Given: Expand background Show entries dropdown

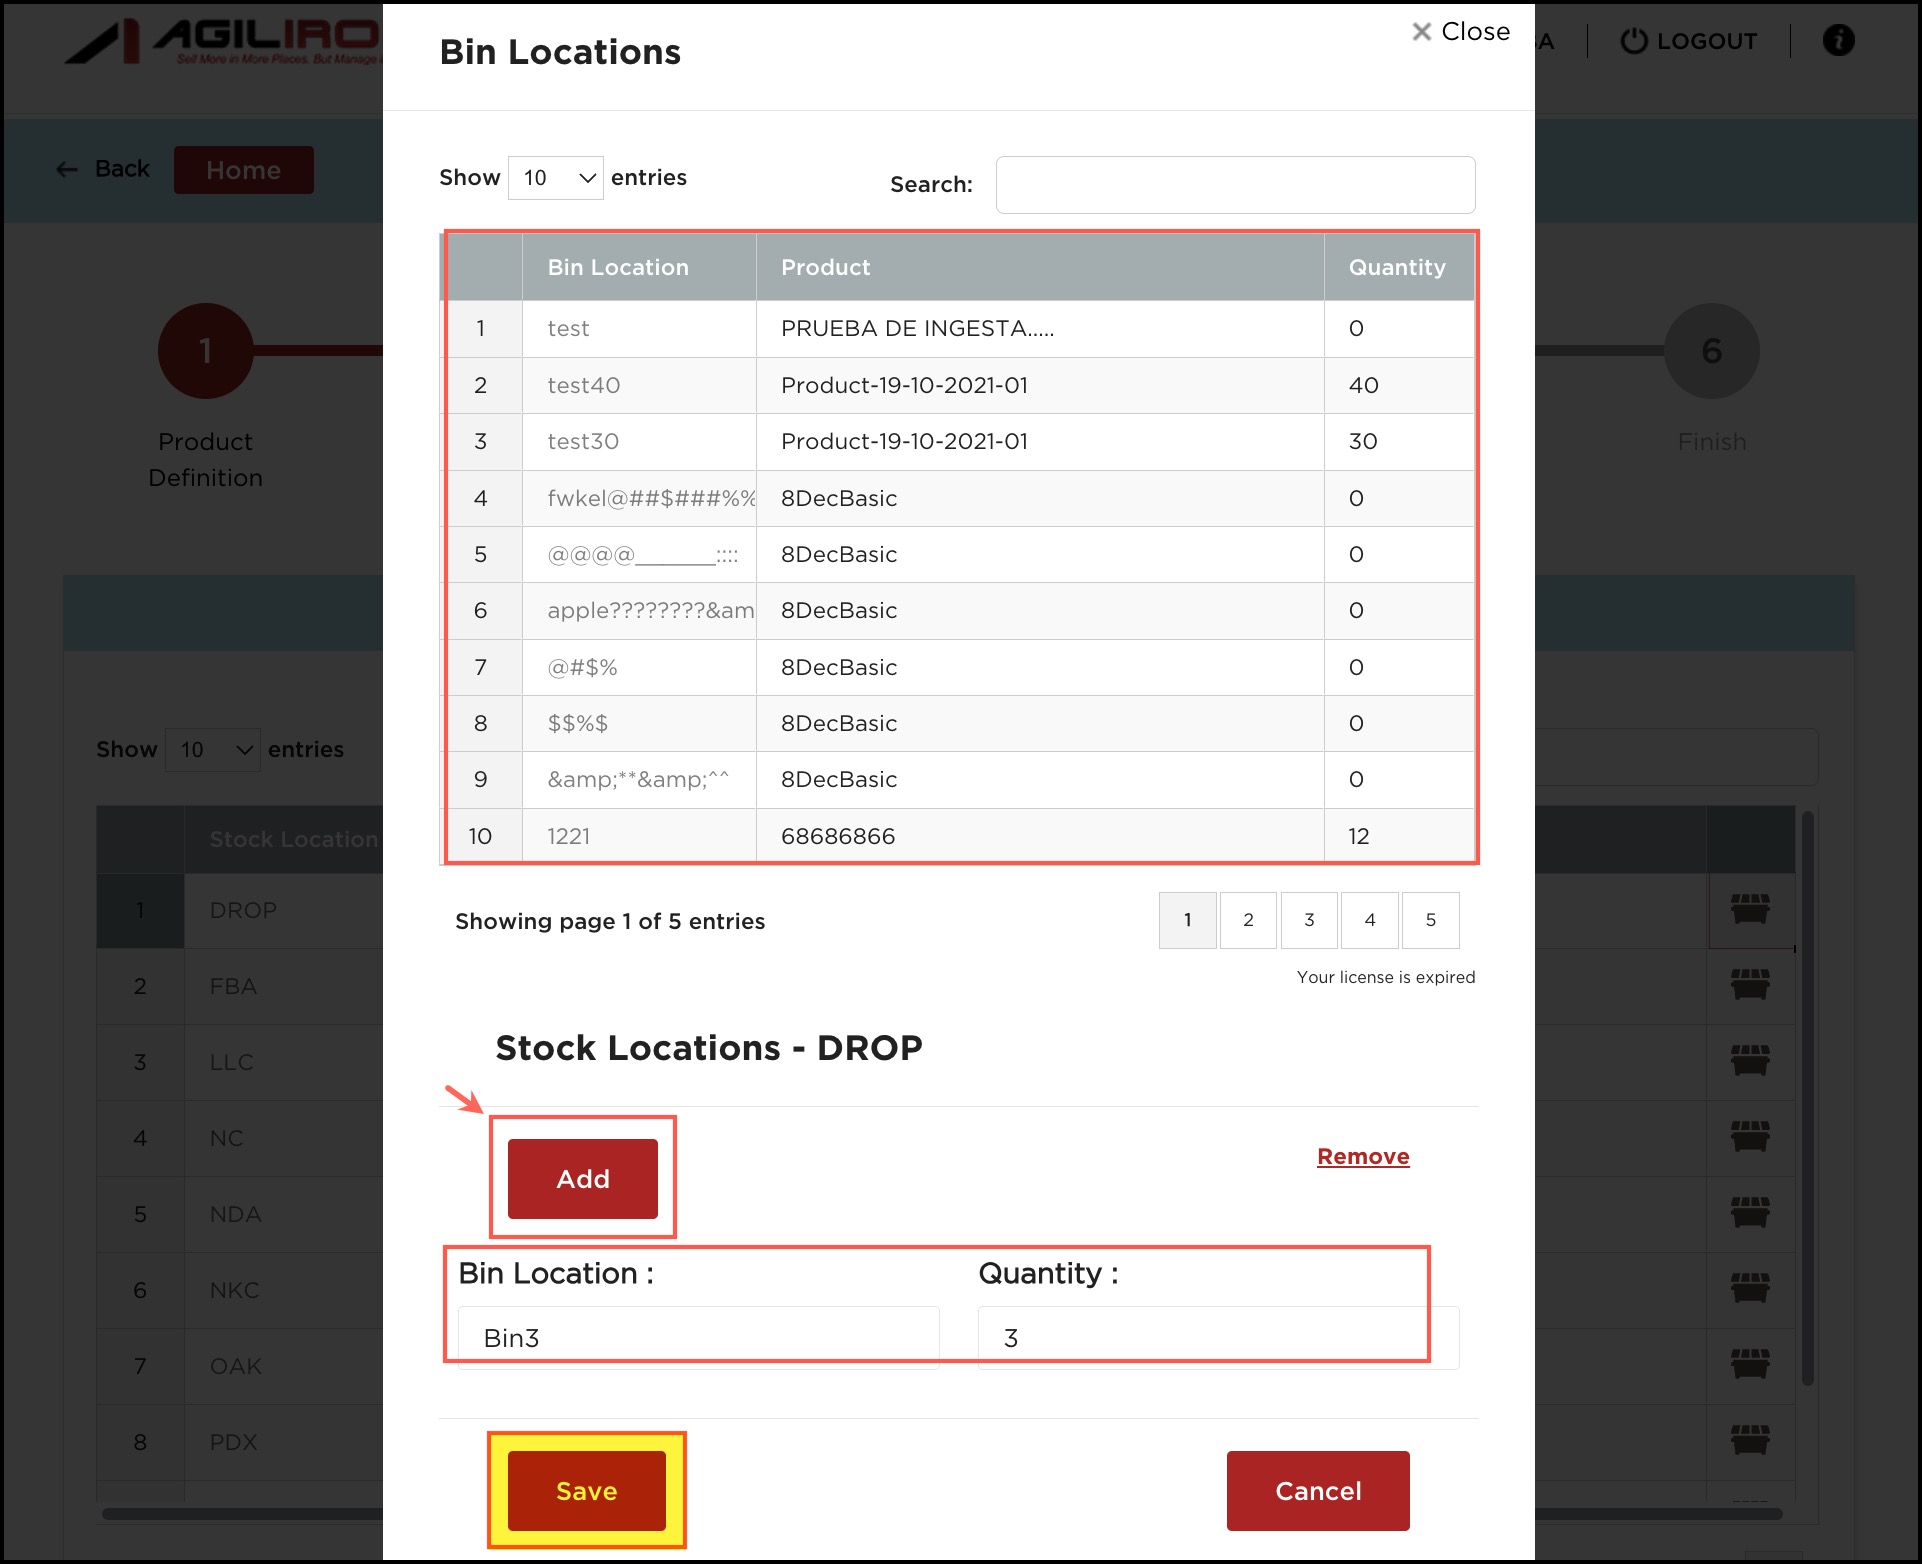Looking at the screenshot, I should (213, 750).
